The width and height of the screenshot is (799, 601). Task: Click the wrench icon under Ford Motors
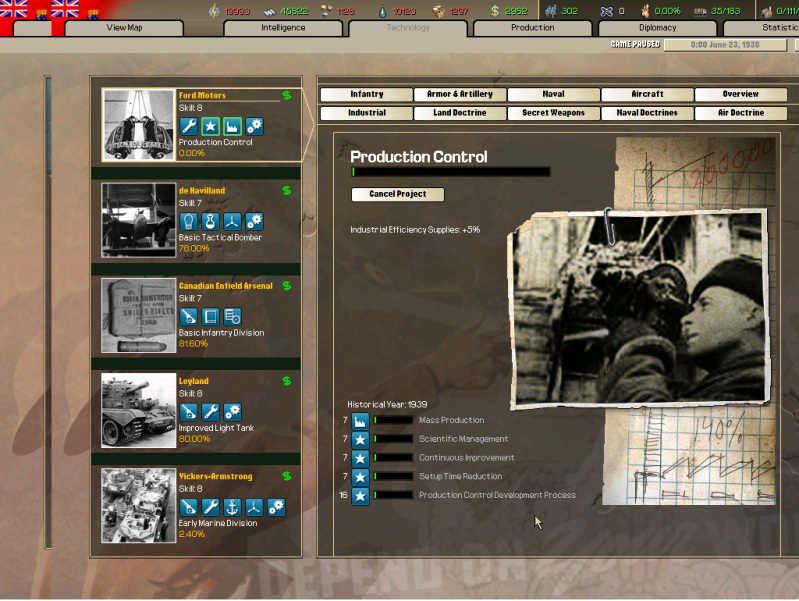[188, 126]
